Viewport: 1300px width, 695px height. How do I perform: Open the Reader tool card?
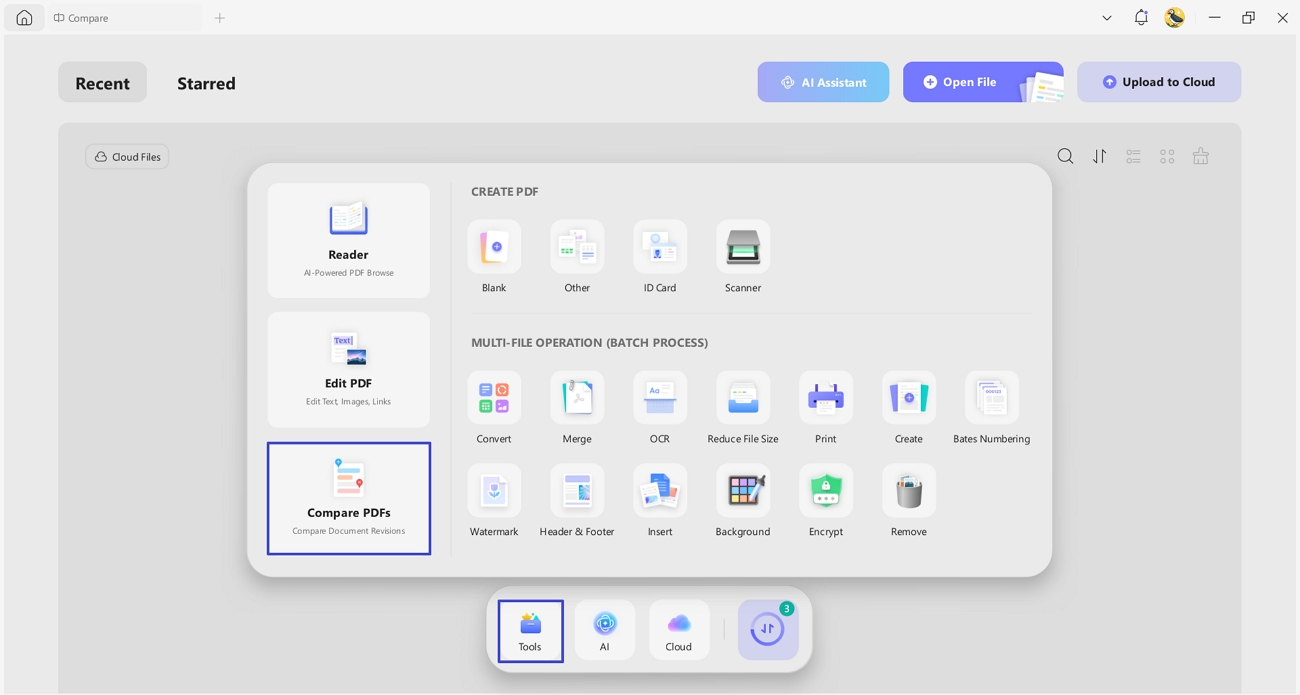pos(349,240)
